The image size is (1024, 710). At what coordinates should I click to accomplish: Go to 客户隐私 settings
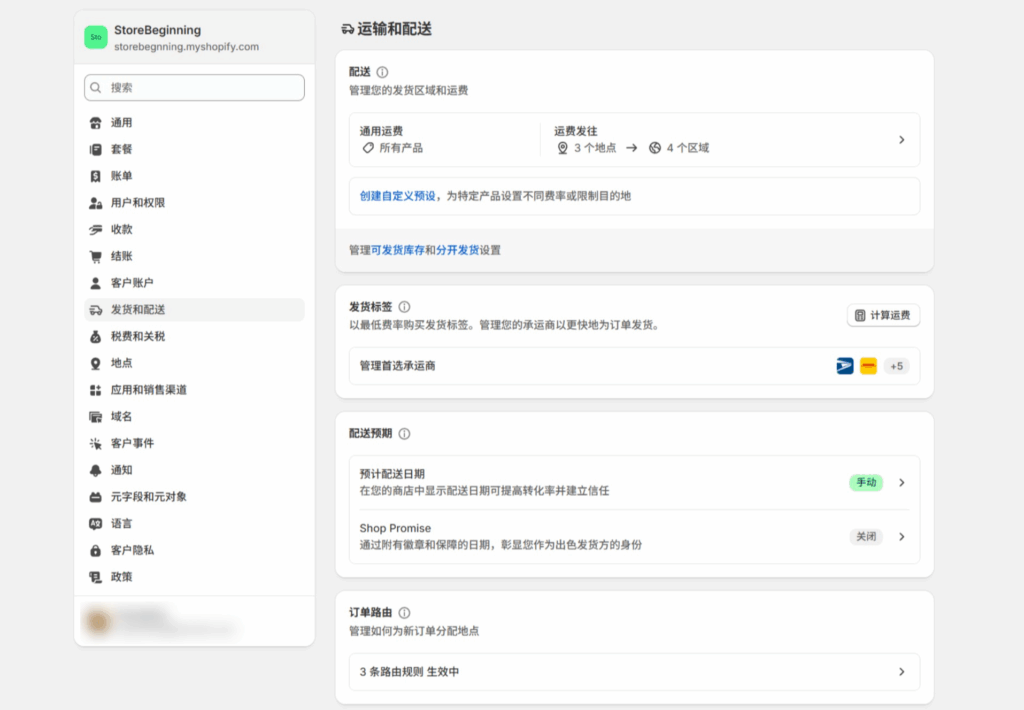(x=132, y=550)
